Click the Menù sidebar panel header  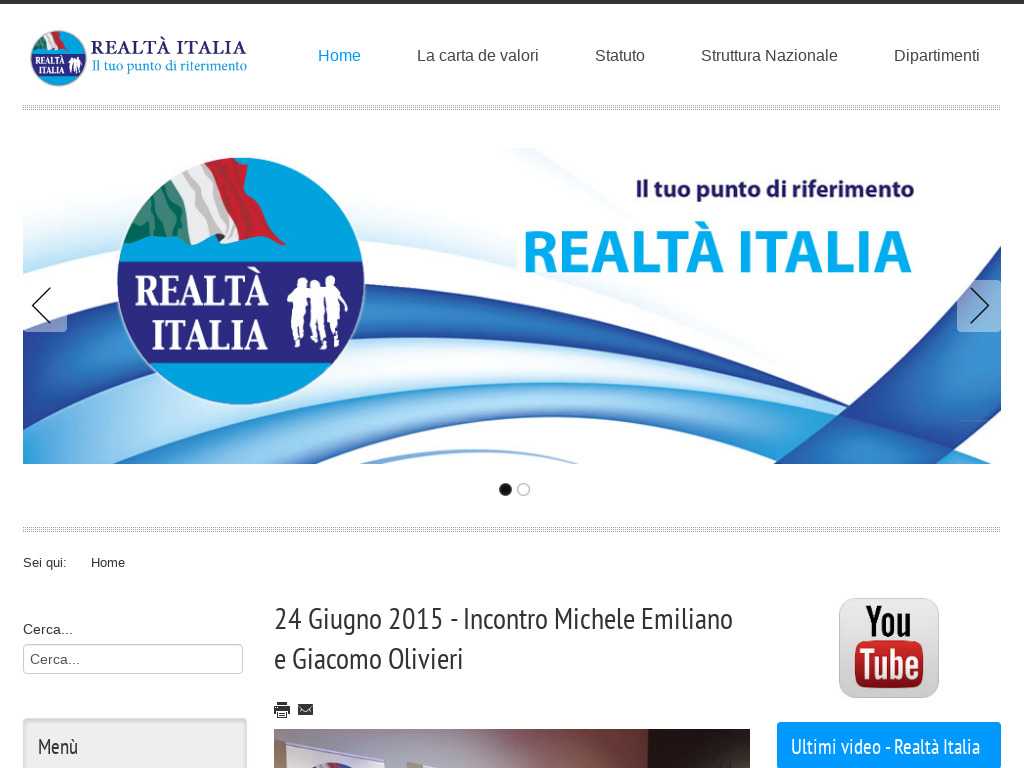[134, 746]
